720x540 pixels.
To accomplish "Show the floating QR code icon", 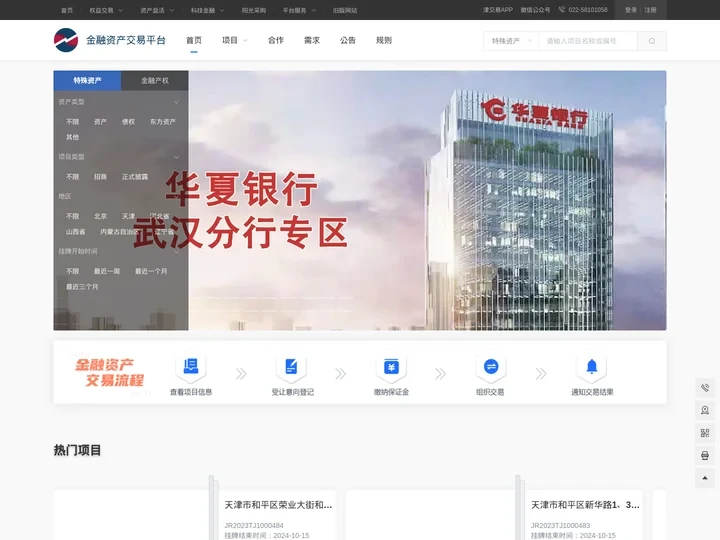I will point(705,433).
